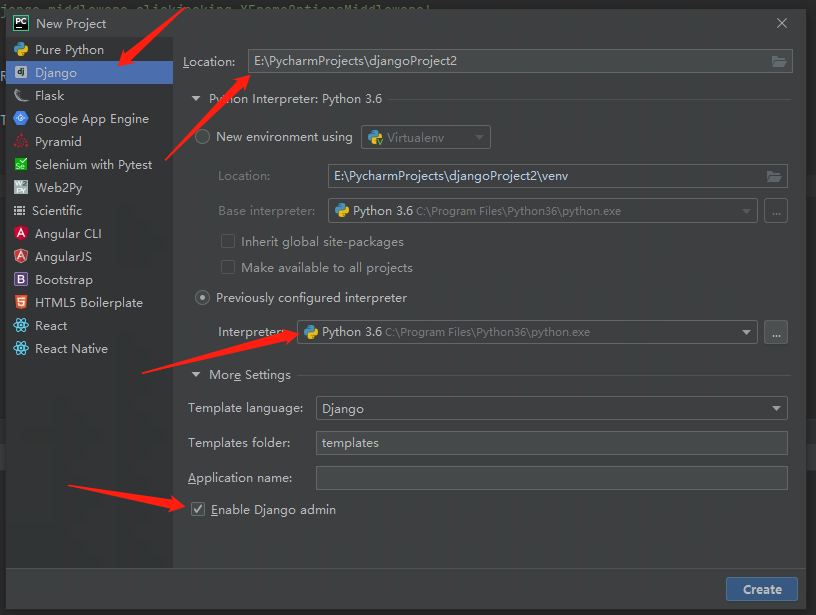Open Template language dropdown
Viewport: 816px width, 615px height.
(x=552, y=408)
